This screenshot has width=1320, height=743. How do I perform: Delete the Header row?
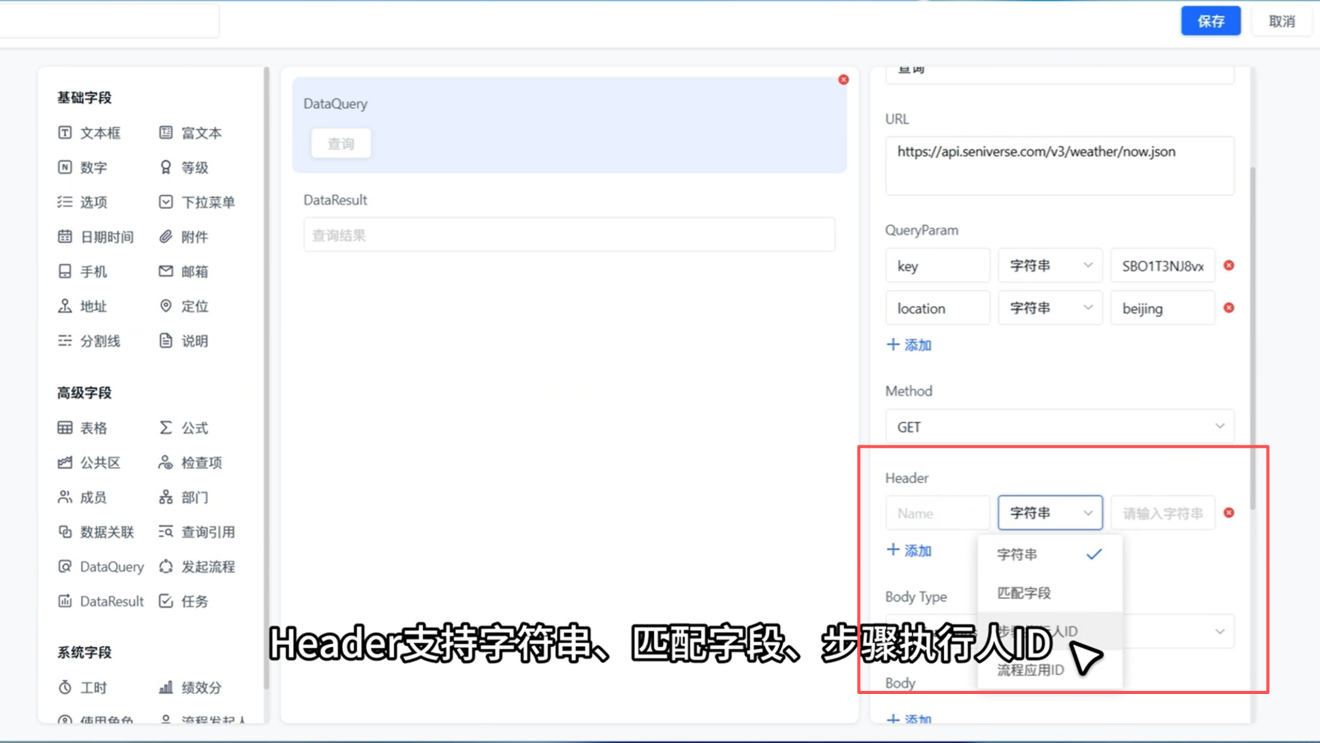tap(1229, 513)
